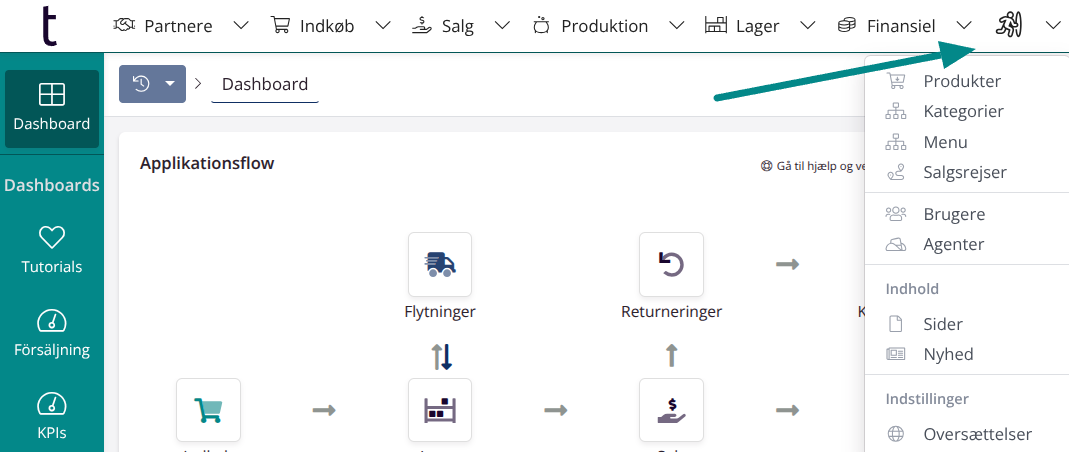Open the Returneringer undo icon tile
1069x452 pixels.
click(x=671, y=264)
